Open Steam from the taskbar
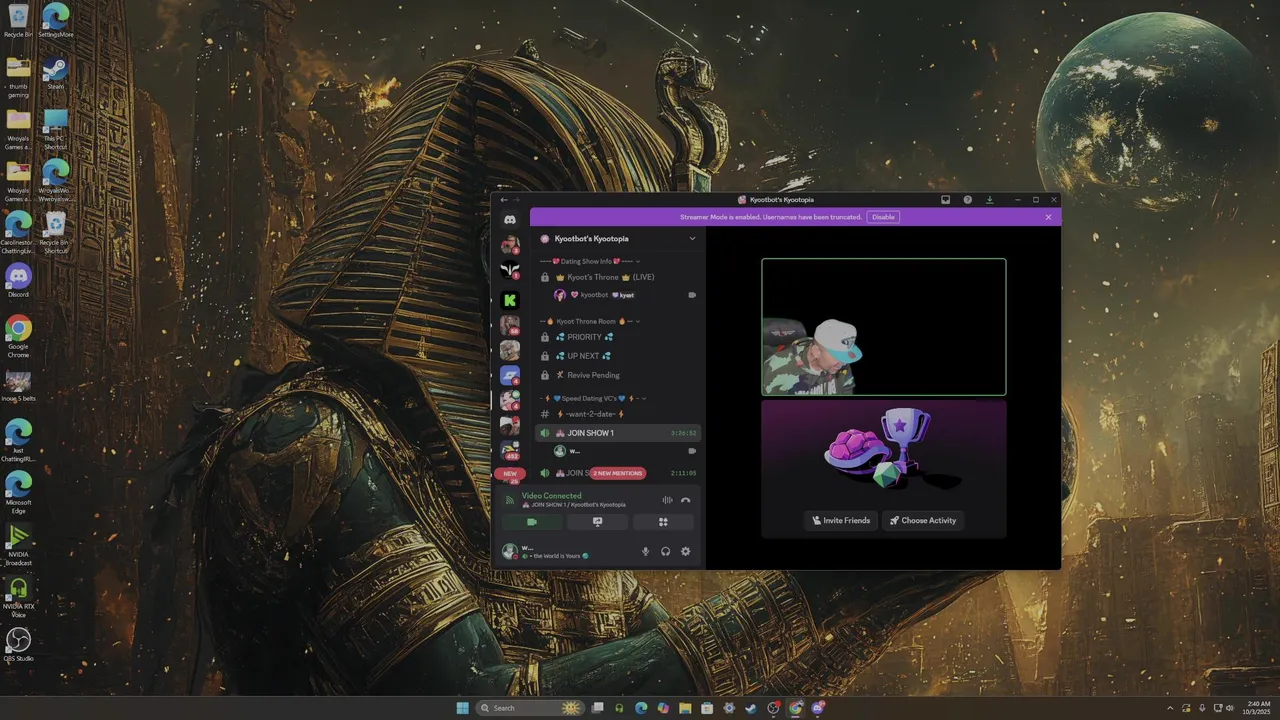The height and width of the screenshot is (720, 1280). click(x=751, y=708)
